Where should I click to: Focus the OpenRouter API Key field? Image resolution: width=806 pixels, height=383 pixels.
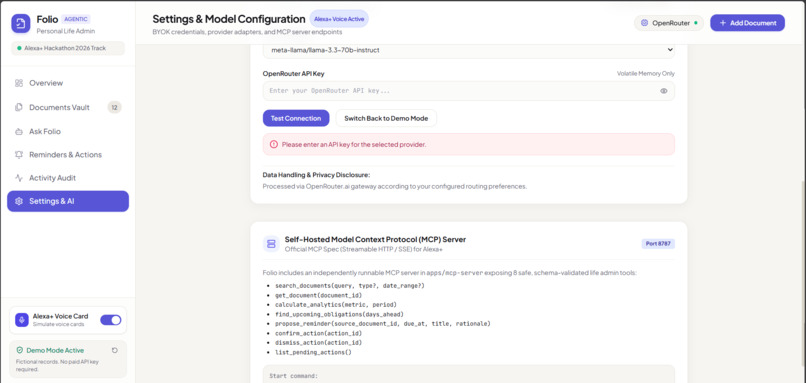(468, 91)
